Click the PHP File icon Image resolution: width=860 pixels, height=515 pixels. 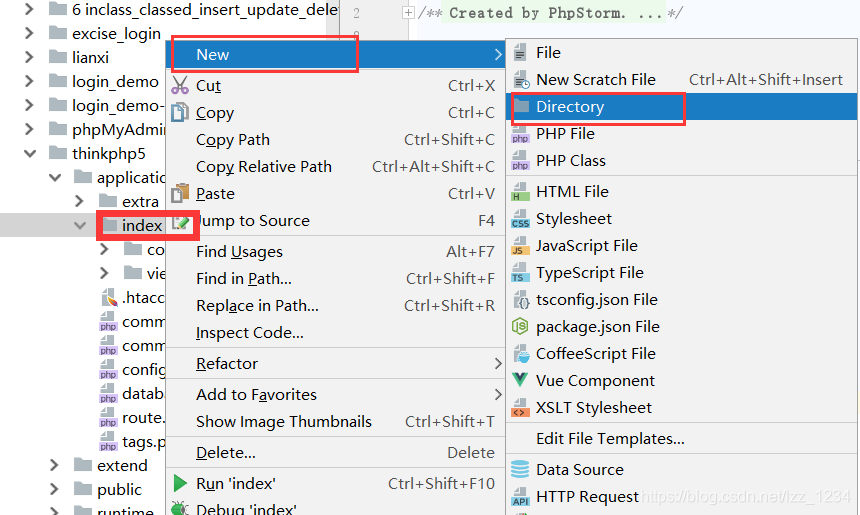(x=520, y=134)
